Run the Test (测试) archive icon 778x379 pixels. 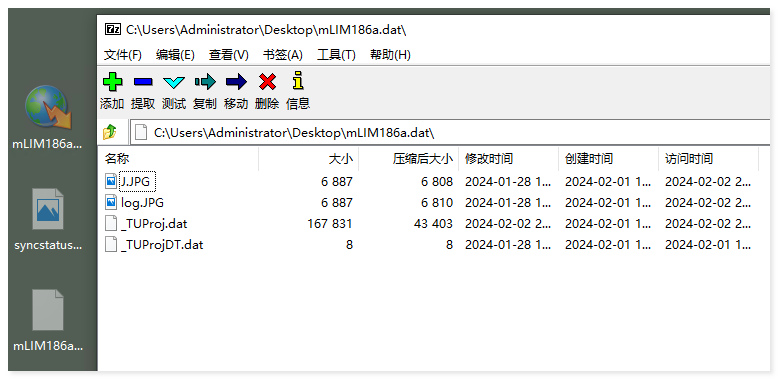coord(174,82)
